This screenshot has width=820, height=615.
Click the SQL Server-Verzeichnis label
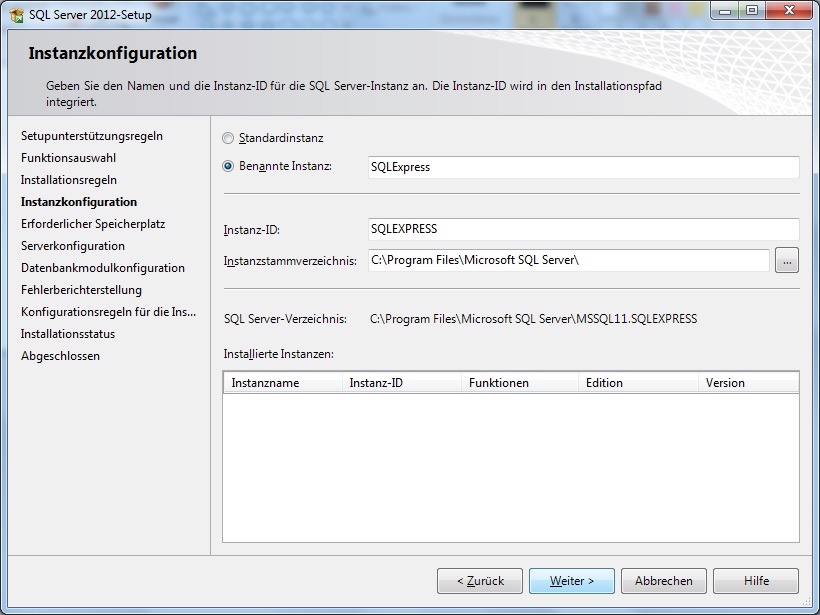[286, 319]
